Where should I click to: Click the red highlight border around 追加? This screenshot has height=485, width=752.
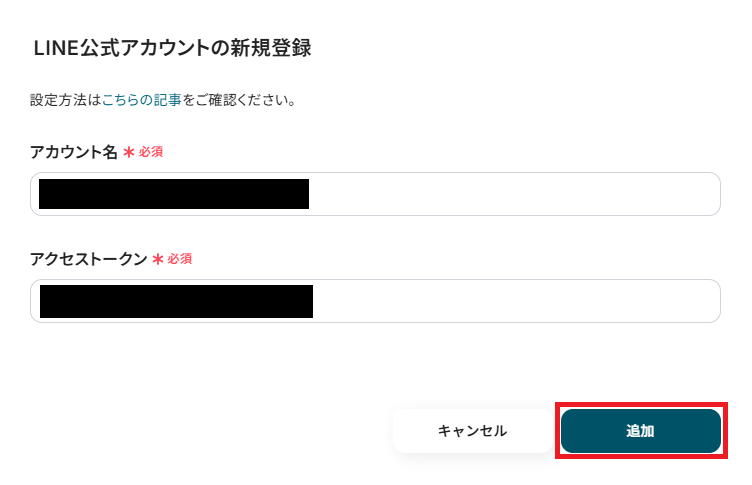tap(641, 404)
